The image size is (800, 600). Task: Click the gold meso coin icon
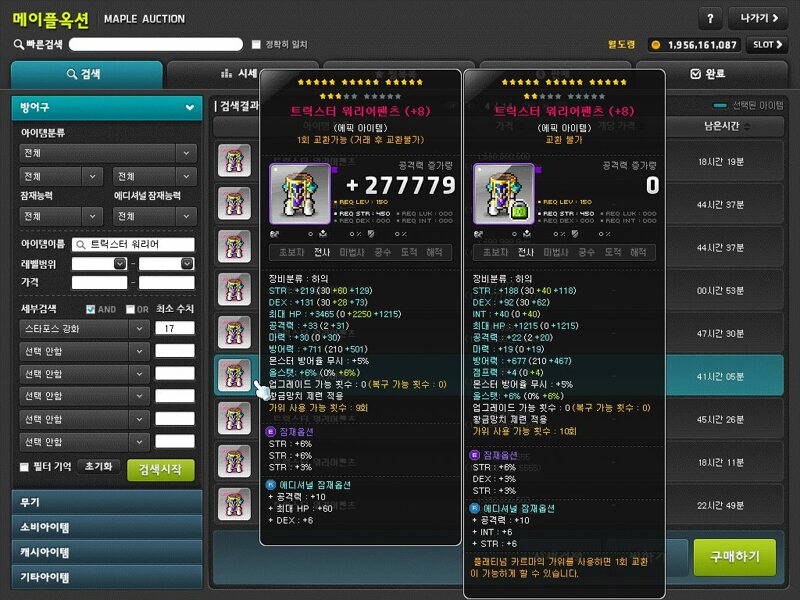click(656, 45)
